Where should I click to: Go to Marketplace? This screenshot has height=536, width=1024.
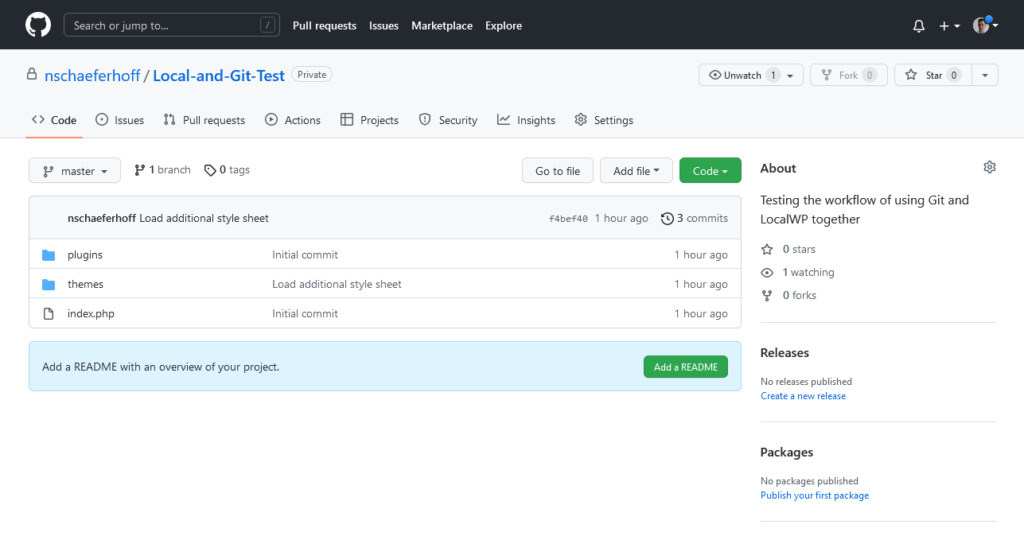point(441,25)
